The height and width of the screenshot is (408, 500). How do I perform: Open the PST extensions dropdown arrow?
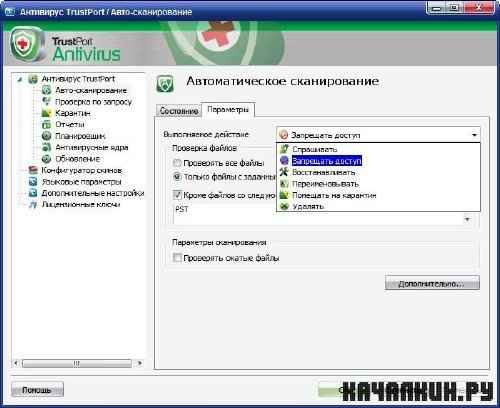(467, 219)
